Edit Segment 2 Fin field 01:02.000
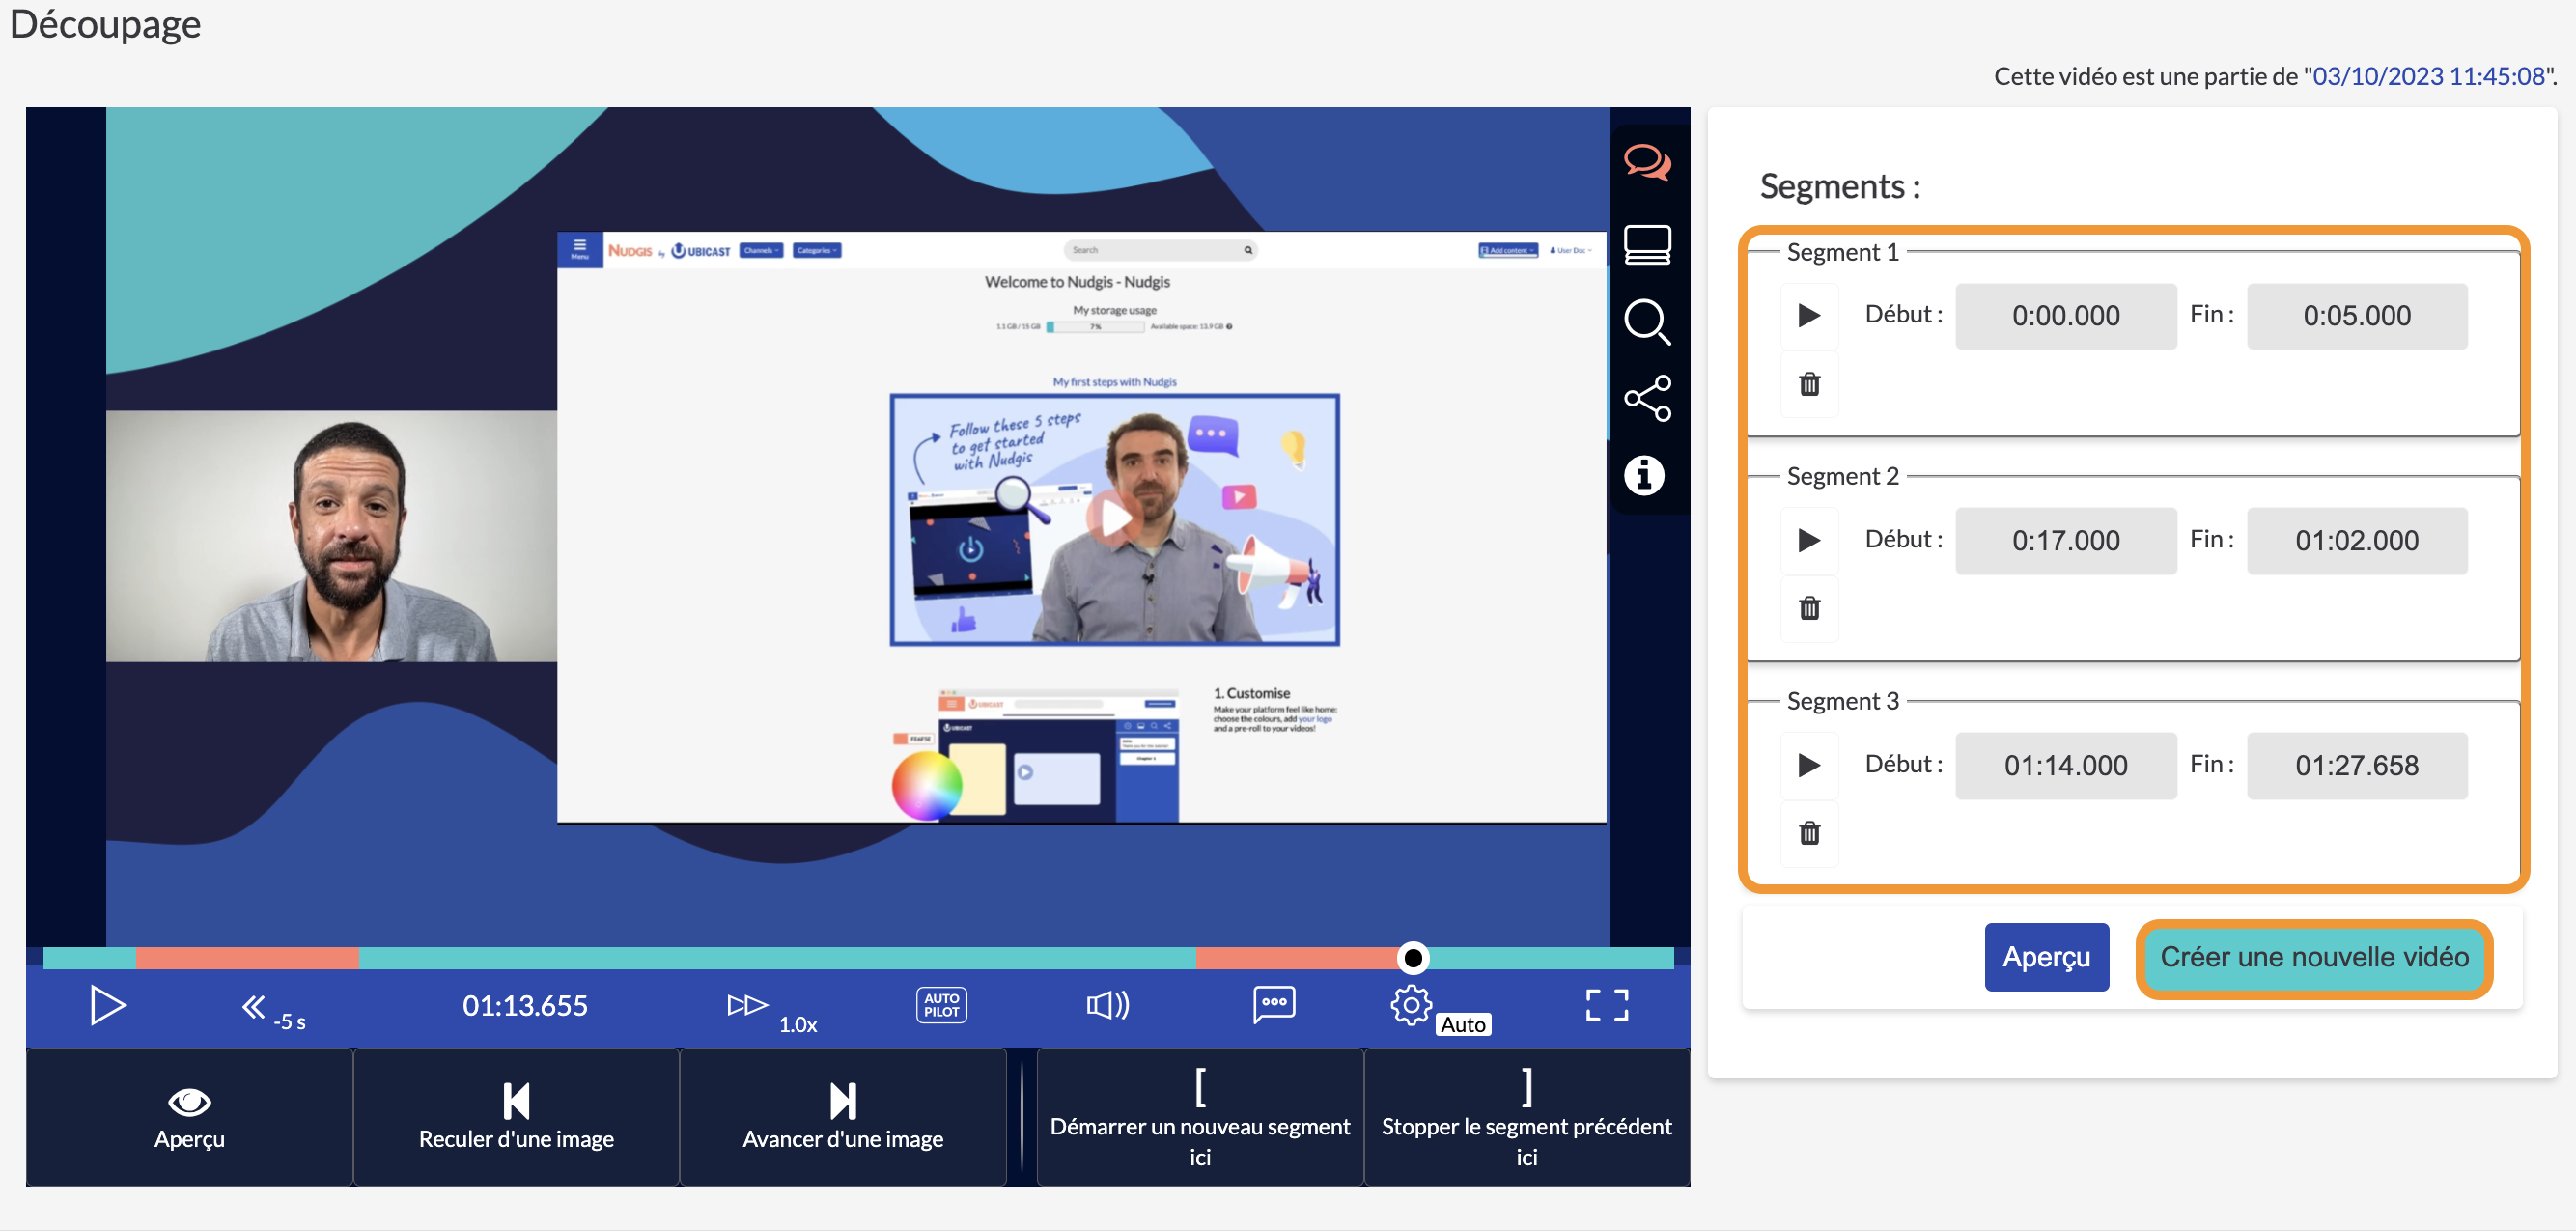Screen dimensions: 2576x1231 pyautogui.click(x=2357, y=541)
